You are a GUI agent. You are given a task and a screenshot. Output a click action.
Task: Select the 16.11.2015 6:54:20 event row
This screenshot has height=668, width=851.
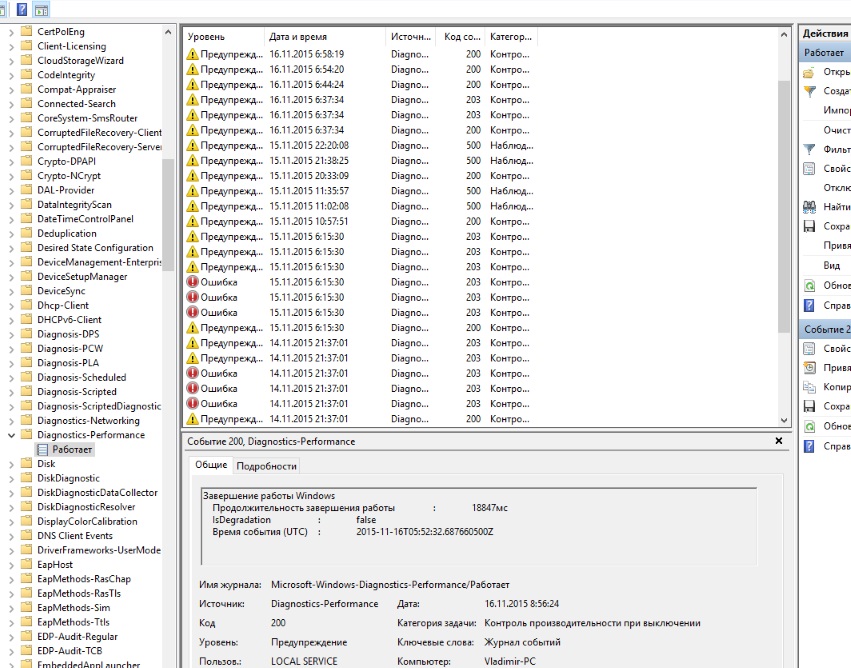(x=359, y=69)
